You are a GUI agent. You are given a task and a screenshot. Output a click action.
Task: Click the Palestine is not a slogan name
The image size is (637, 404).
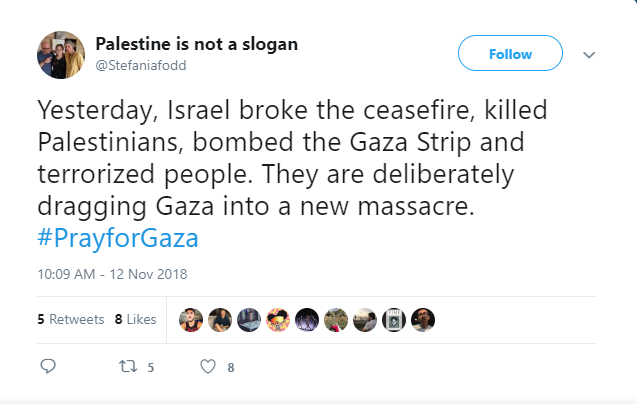[197, 44]
